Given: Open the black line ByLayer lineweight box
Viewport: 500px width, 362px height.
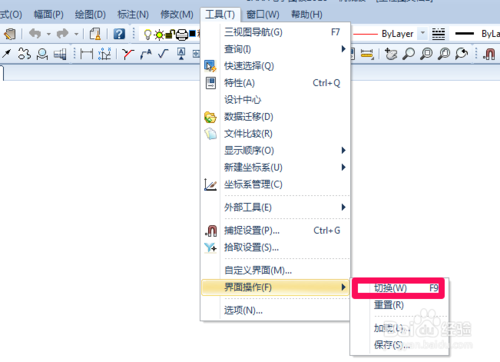Looking at the screenshot, I should coord(476,34).
